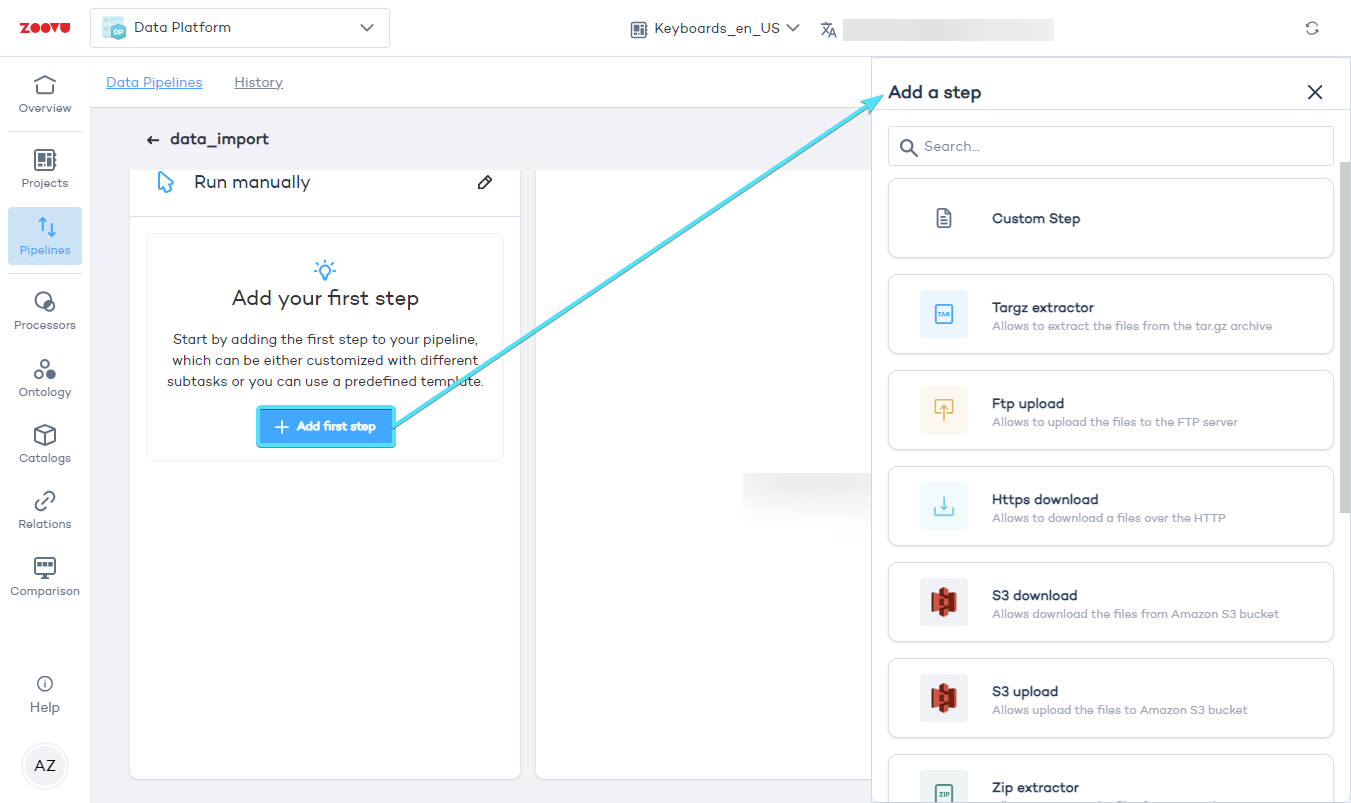The image size is (1351, 803).
Task: Click the pencil icon to edit Run manually
Action: [485, 182]
